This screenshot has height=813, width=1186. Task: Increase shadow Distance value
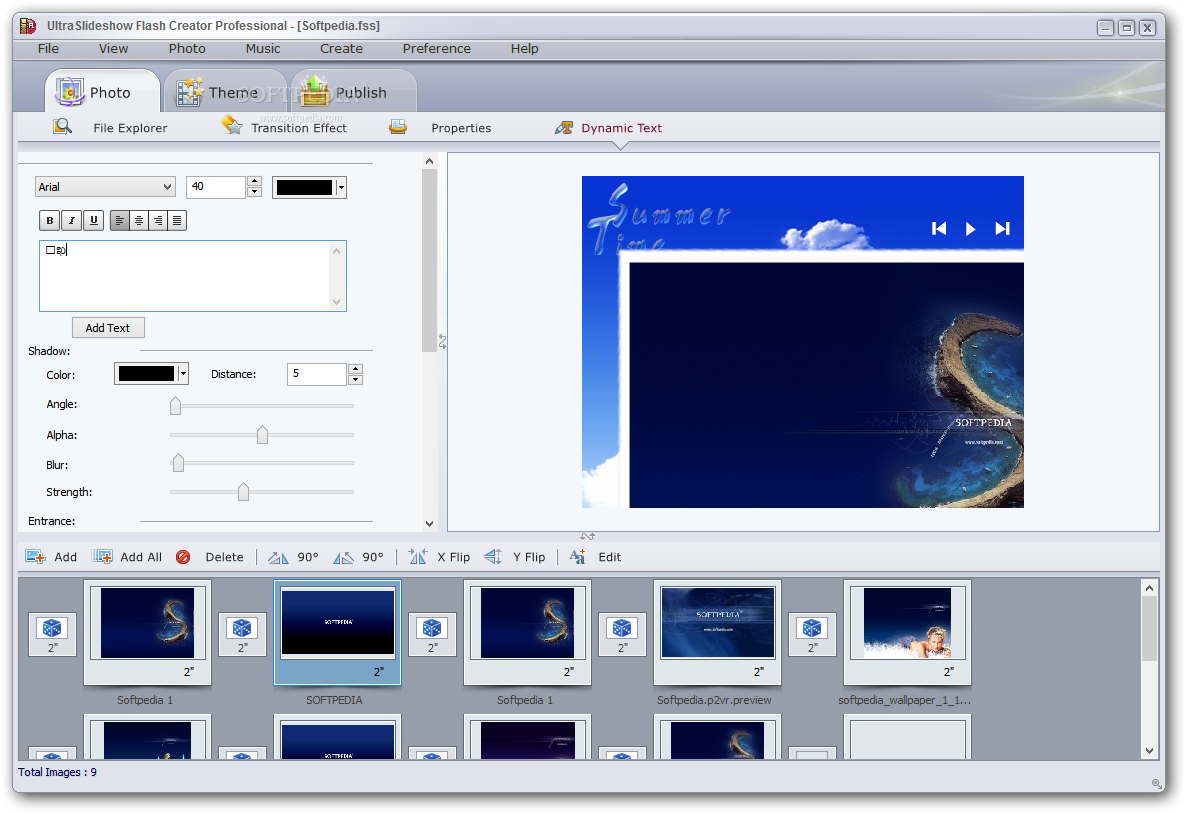355,369
